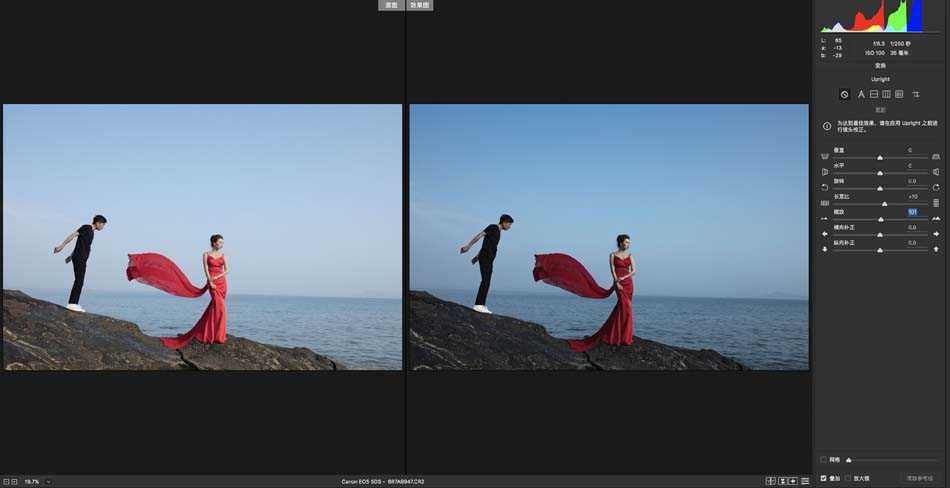Screen dimensions: 950x488
Task: Click the highlighted 缩放 scale value field
Action: click(x=912, y=212)
